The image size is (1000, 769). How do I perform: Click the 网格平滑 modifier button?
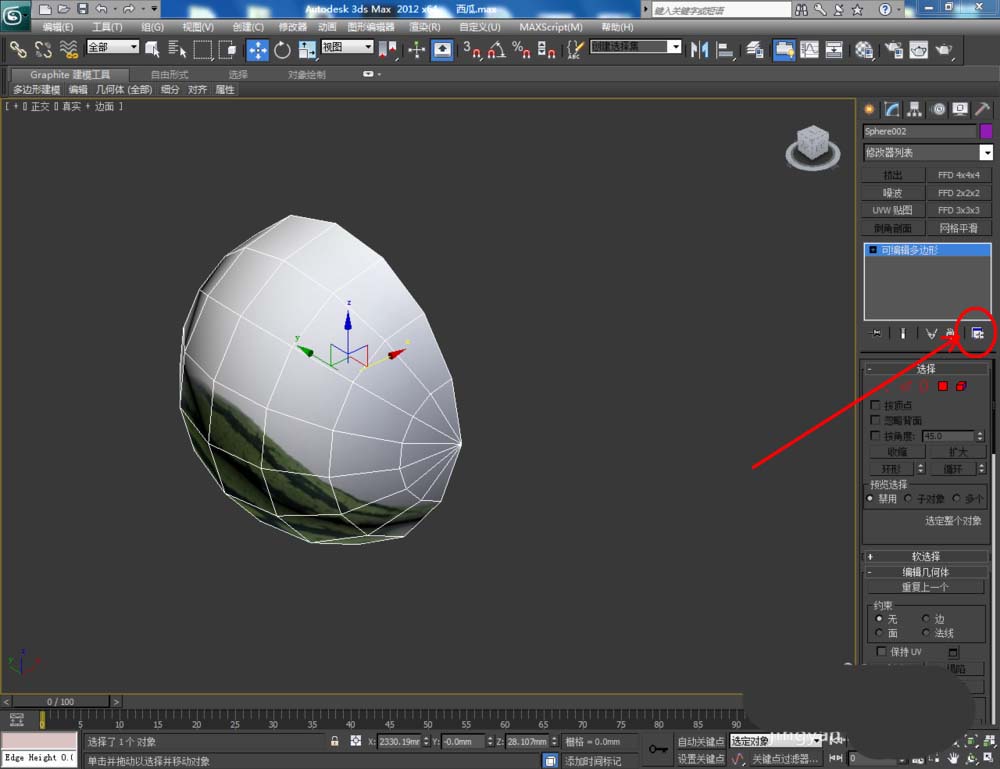958,229
